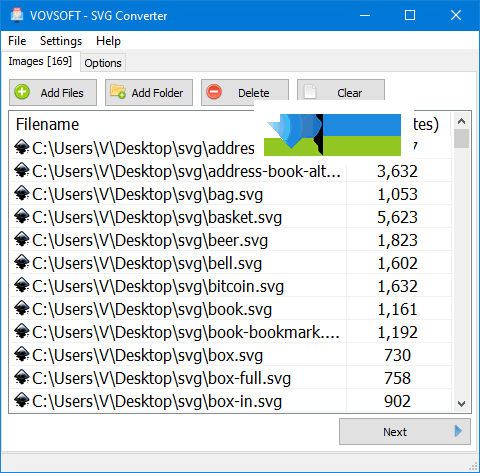This screenshot has width=480, height=473.
Task: Open the File menu
Action: [x=17, y=41]
